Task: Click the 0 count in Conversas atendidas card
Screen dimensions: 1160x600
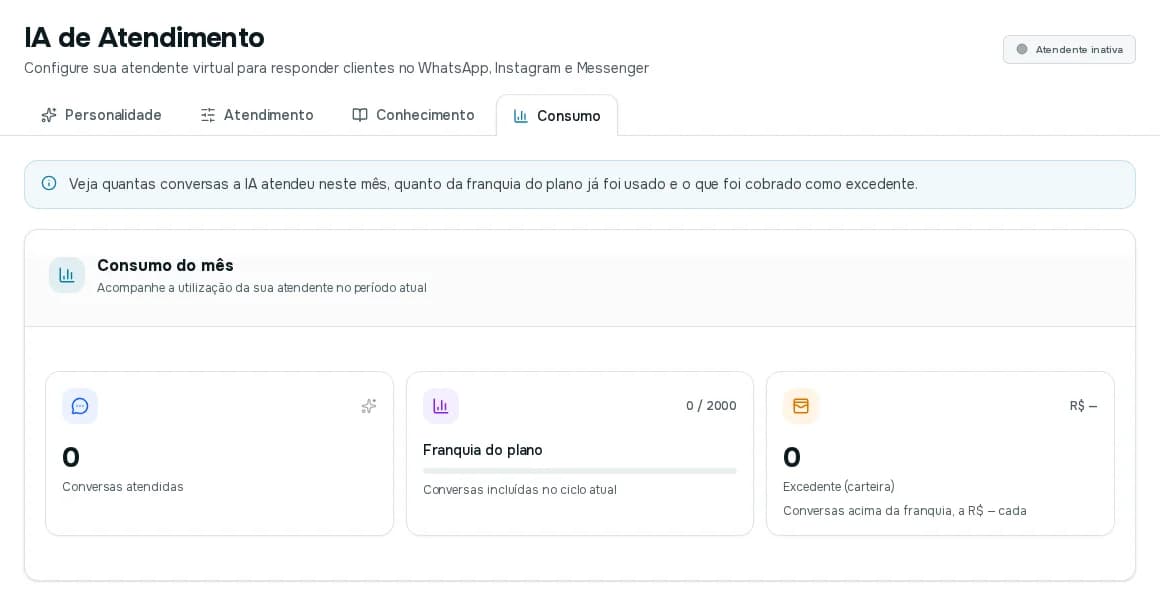Action: (x=71, y=457)
